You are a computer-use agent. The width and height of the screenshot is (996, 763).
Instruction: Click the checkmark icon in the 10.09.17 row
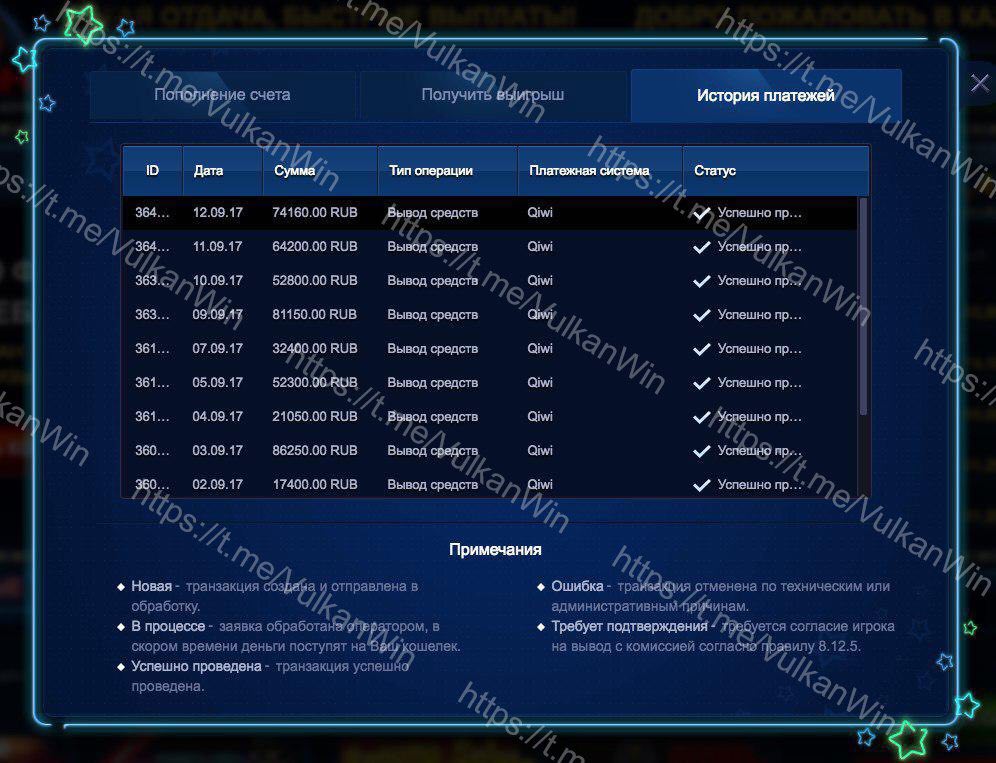[701, 281]
